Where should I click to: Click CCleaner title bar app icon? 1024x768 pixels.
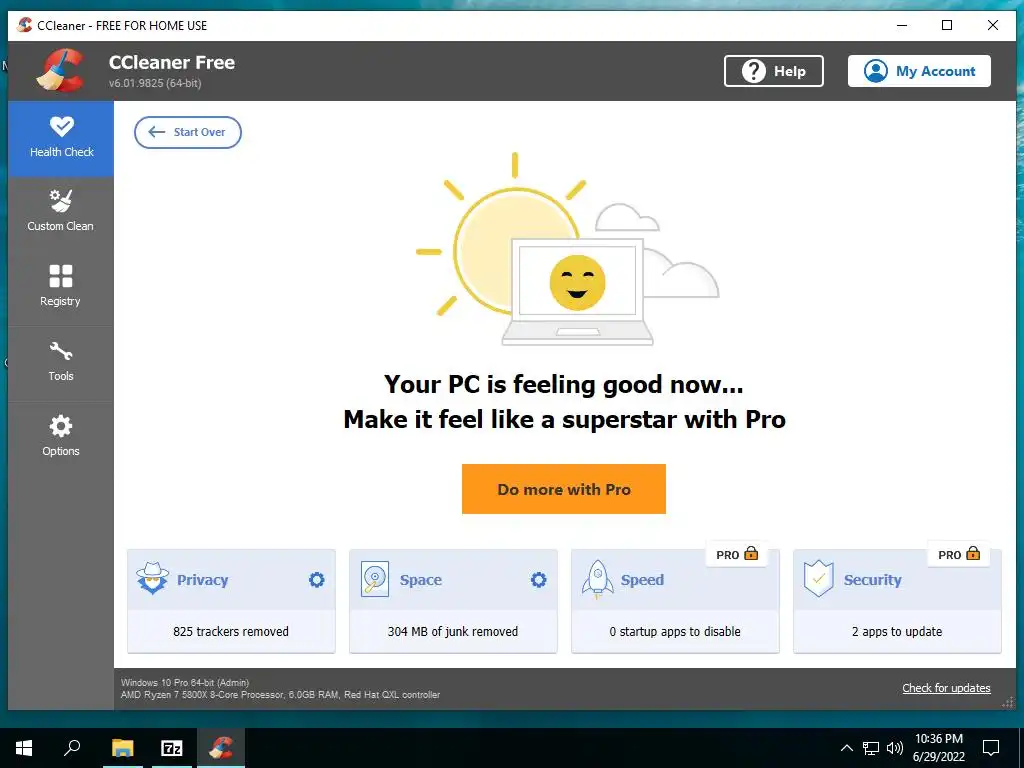pyautogui.click(x=25, y=25)
